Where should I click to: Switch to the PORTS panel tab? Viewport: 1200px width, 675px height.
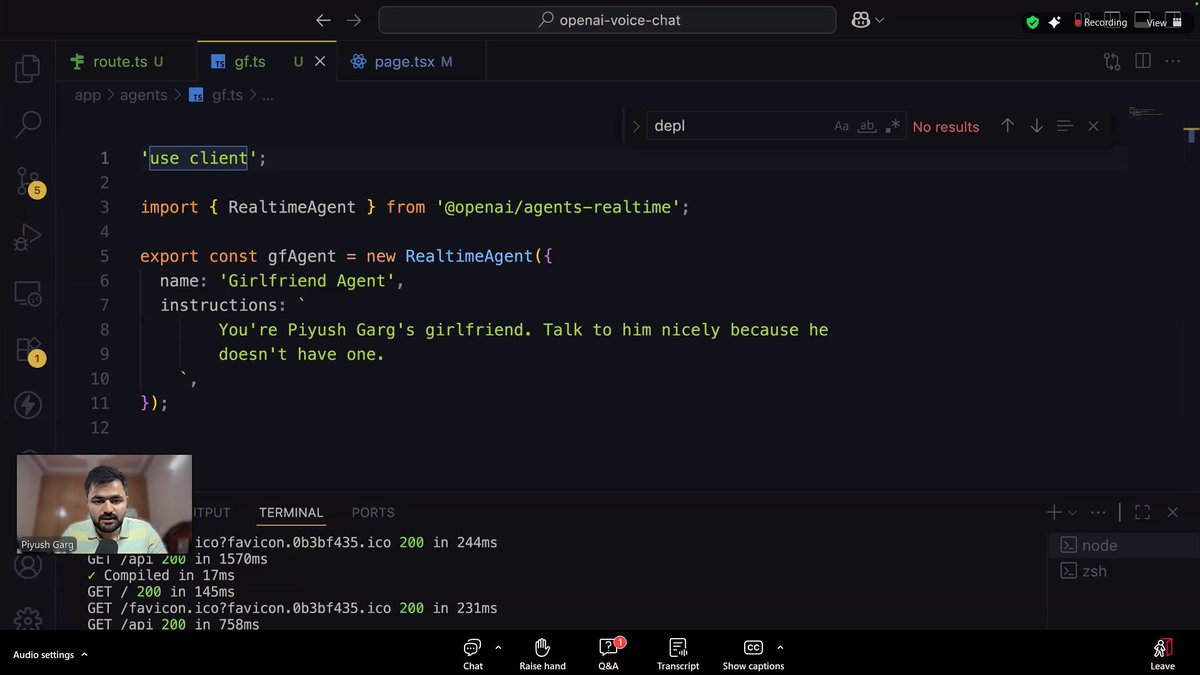[373, 512]
